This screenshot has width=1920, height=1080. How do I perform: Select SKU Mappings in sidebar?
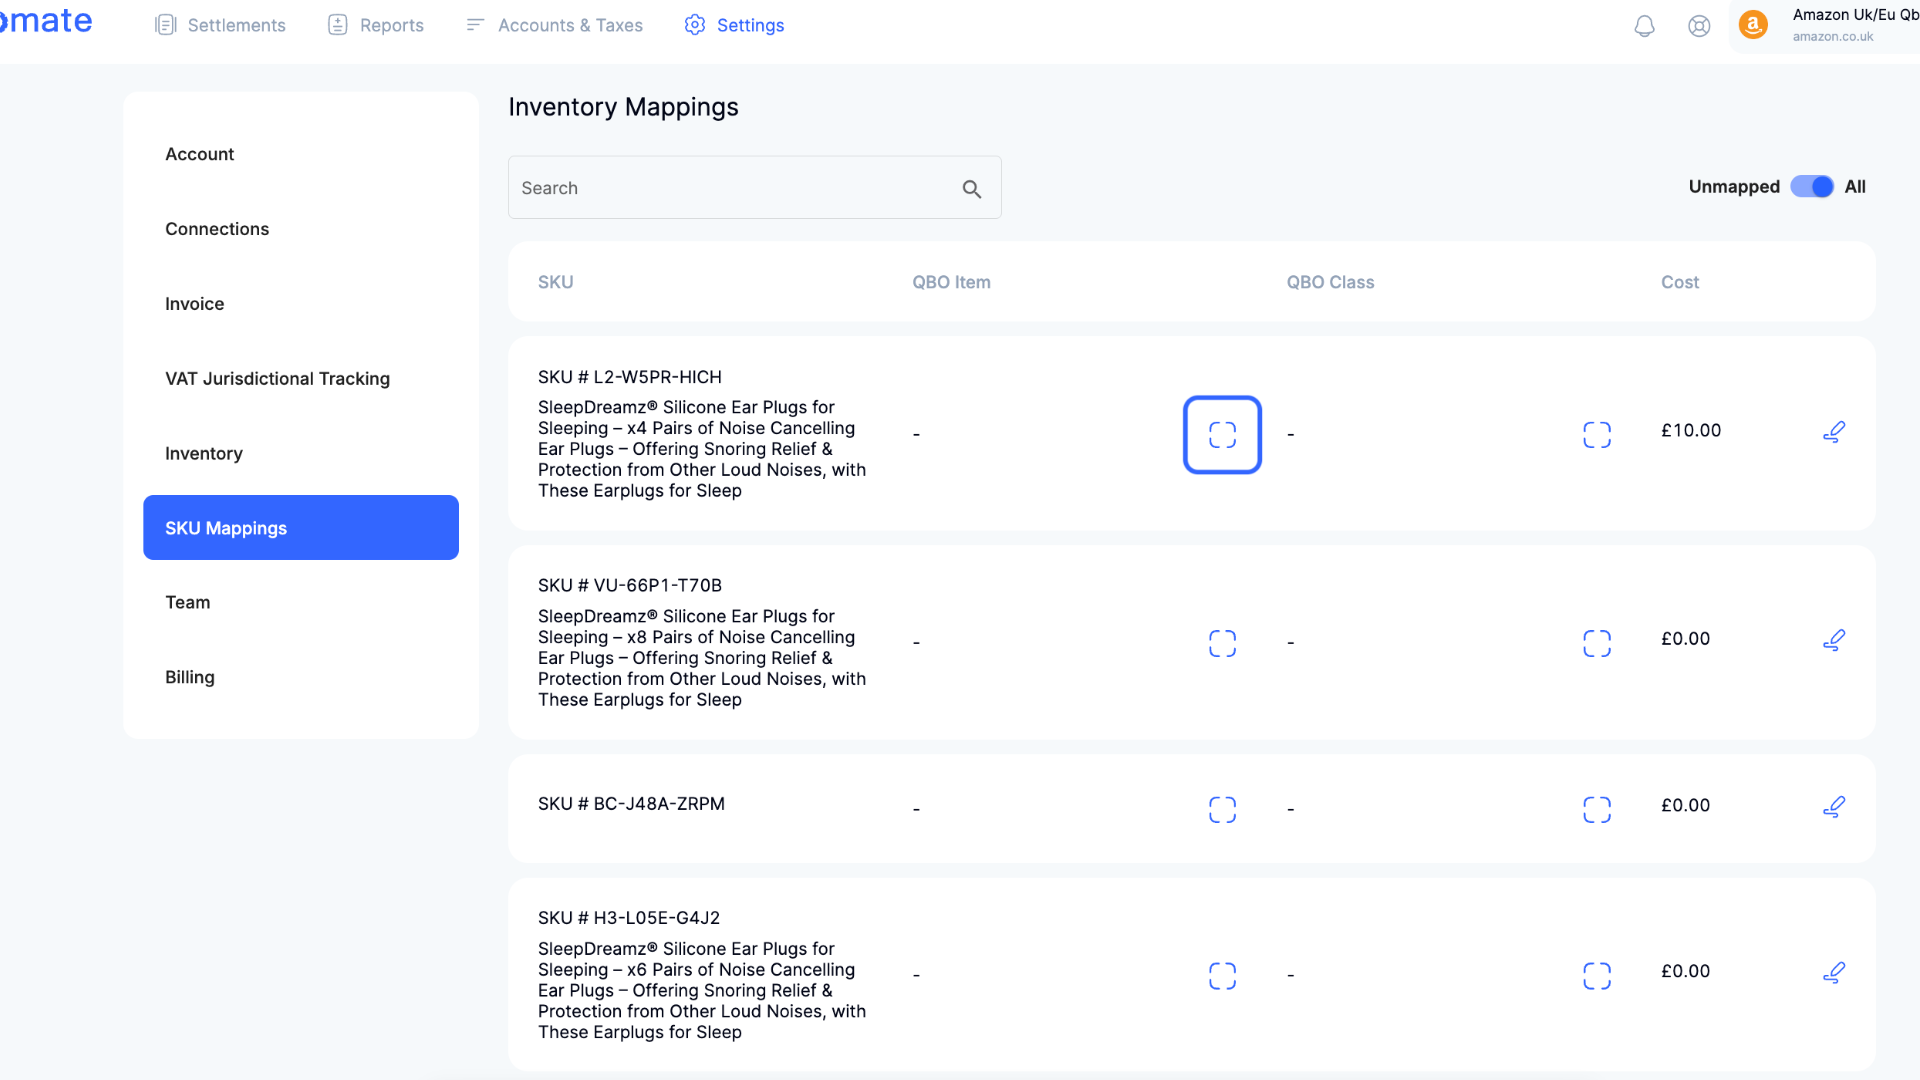(x=301, y=528)
